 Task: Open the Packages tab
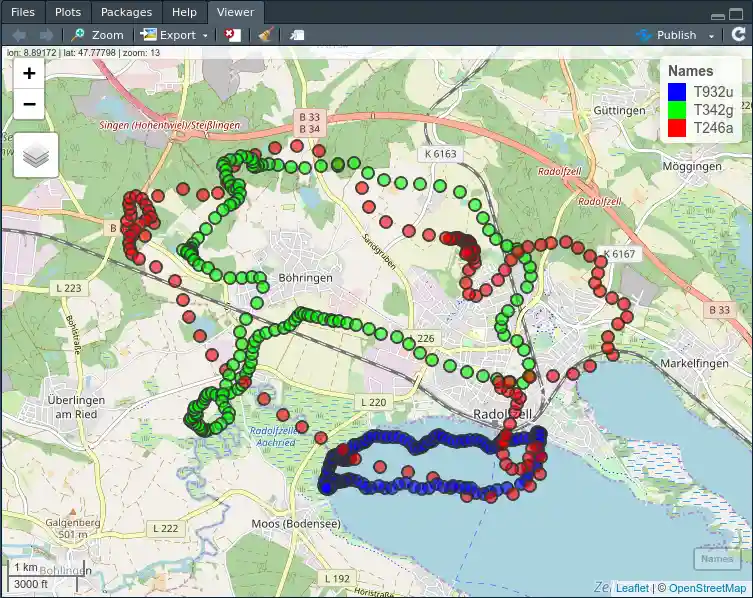[x=126, y=12]
